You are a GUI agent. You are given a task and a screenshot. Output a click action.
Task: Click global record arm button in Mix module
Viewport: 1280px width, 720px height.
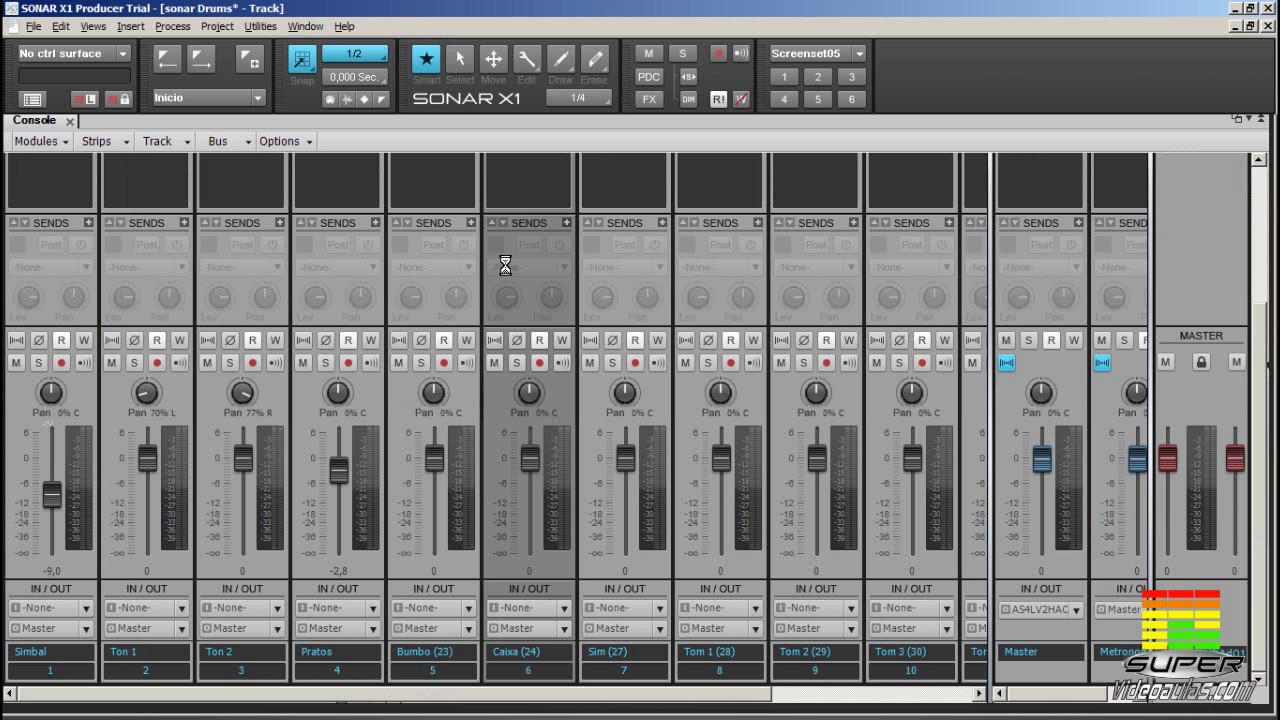(x=718, y=54)
